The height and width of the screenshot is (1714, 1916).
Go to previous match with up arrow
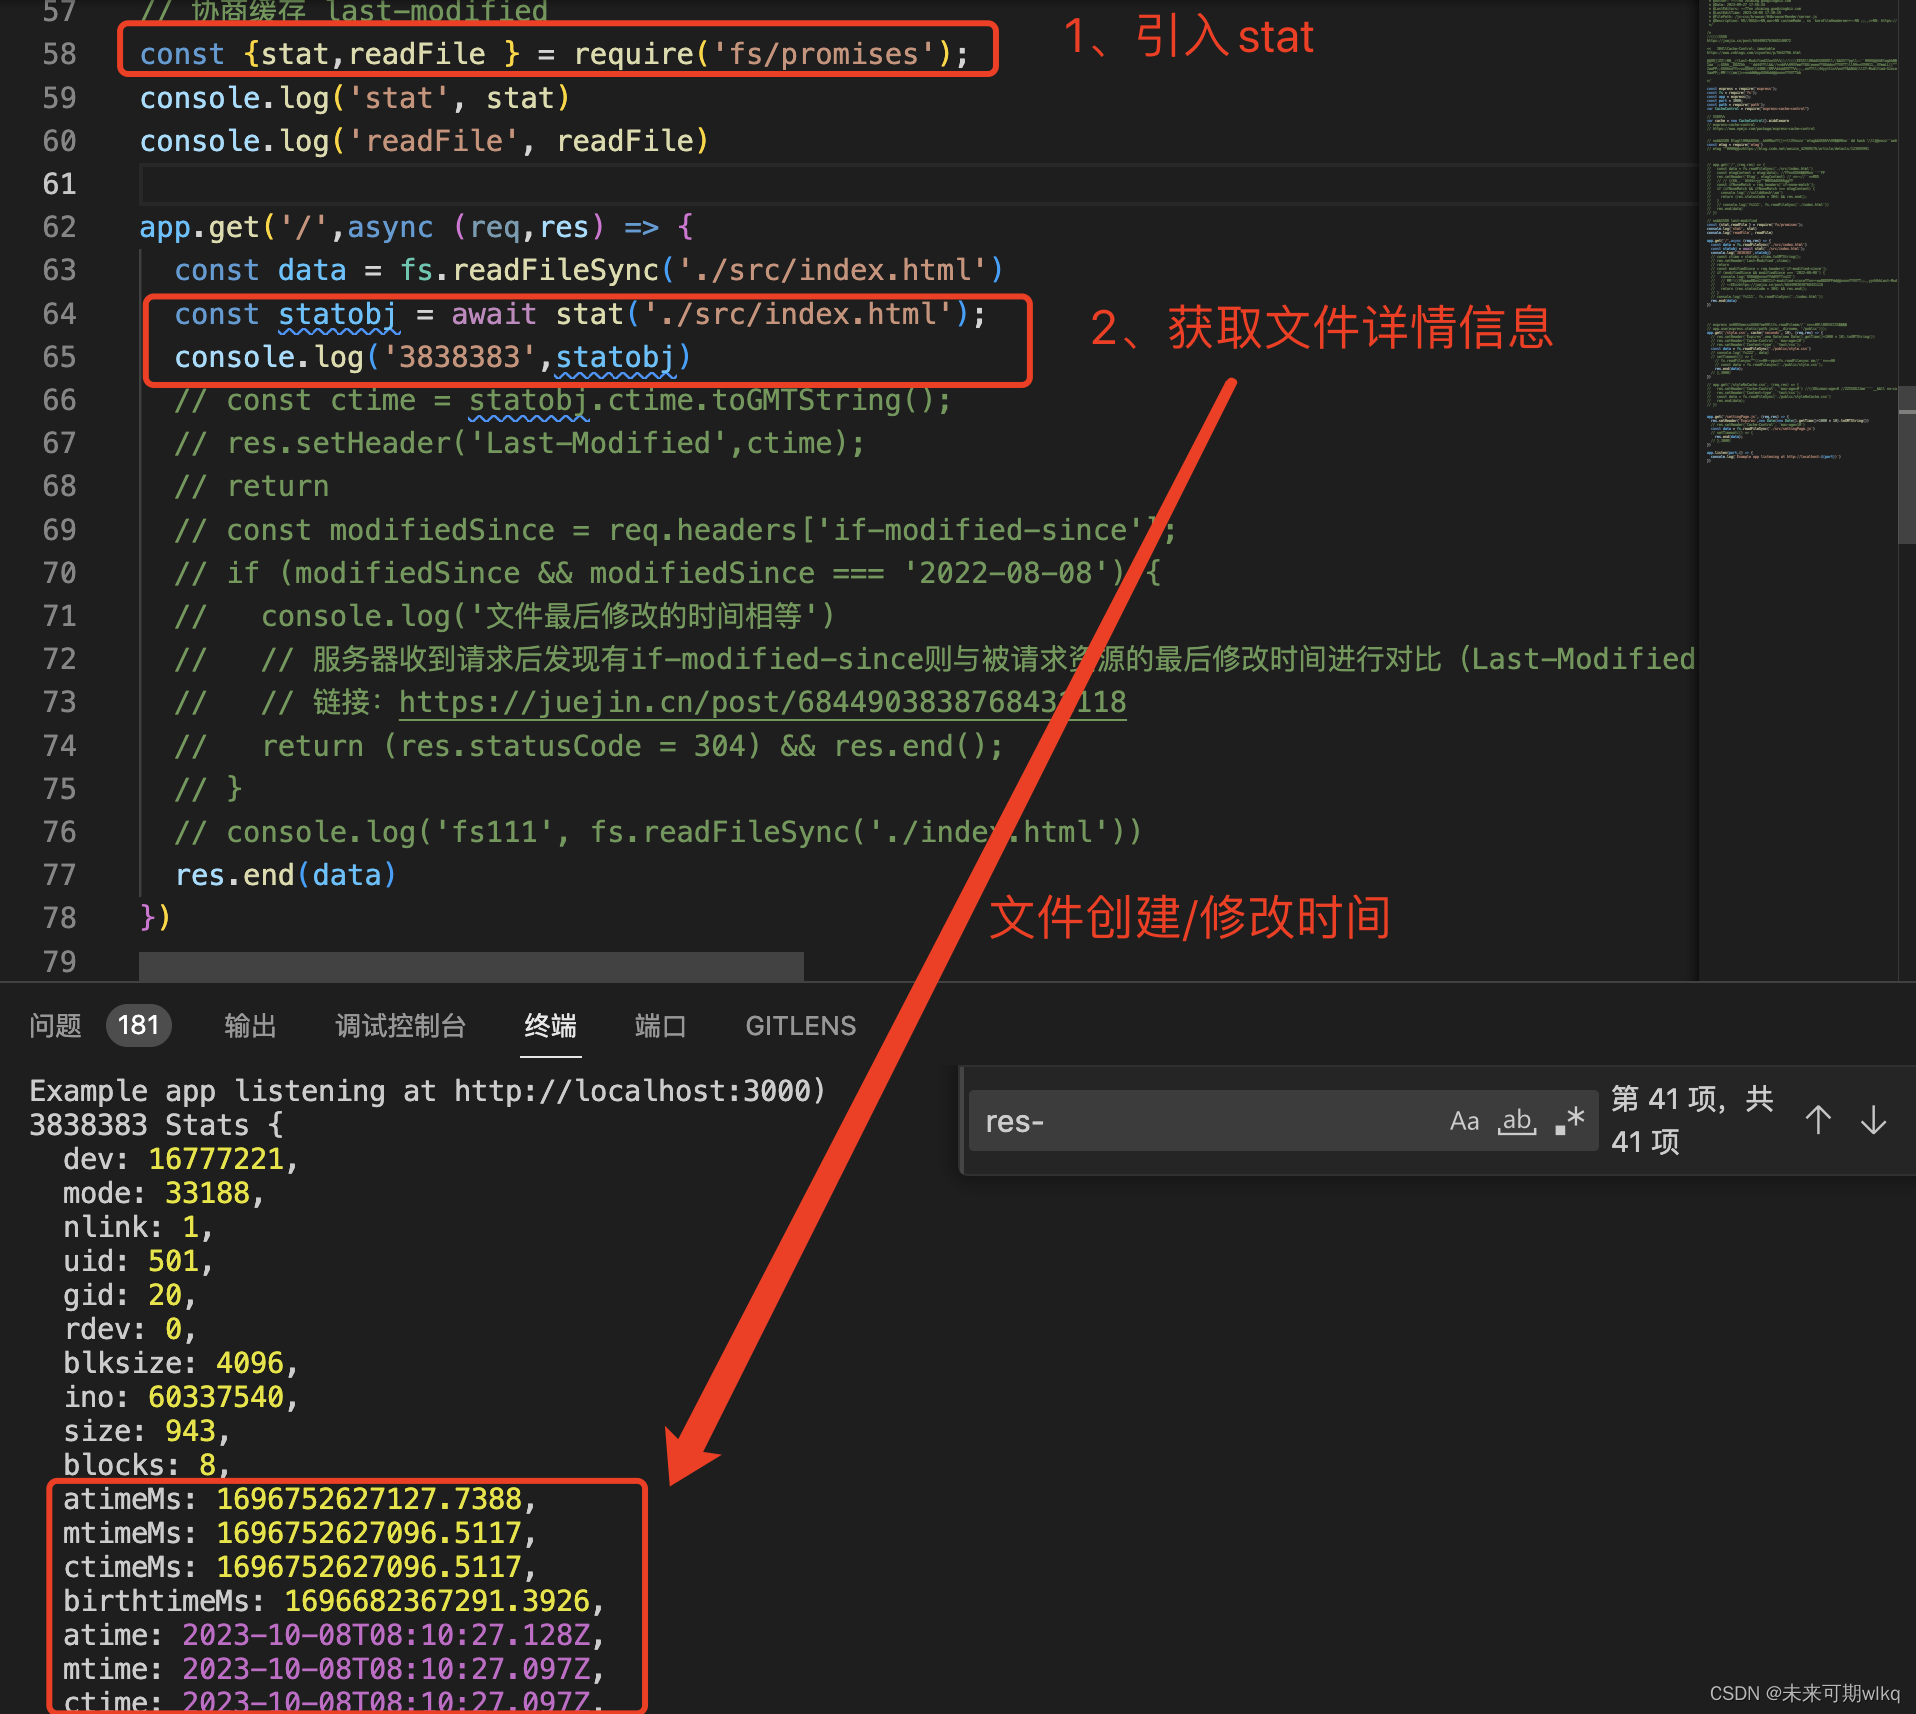click(x=1818, y=1120)
